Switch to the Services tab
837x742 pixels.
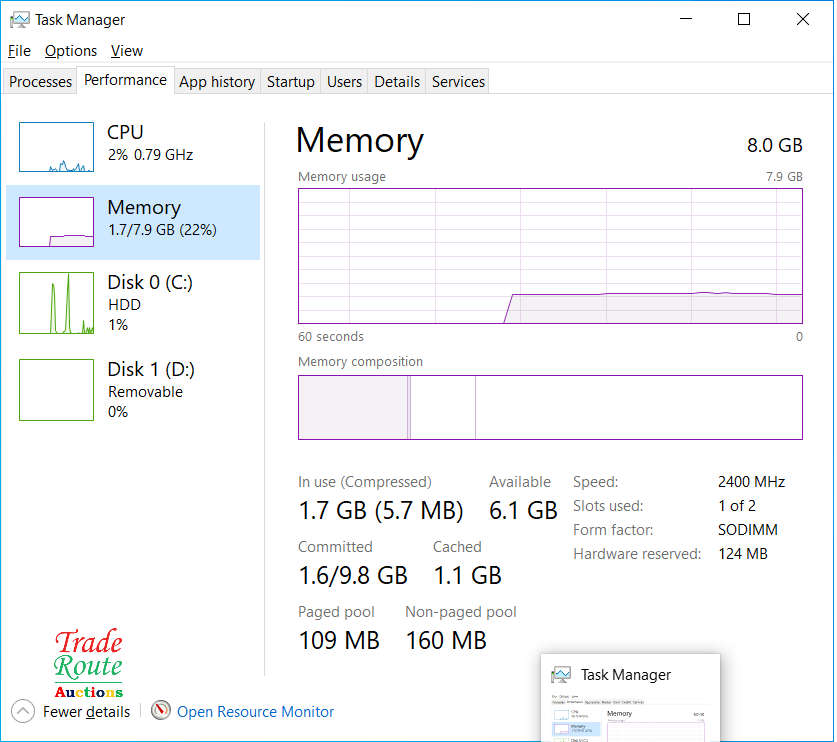point(458,82)
